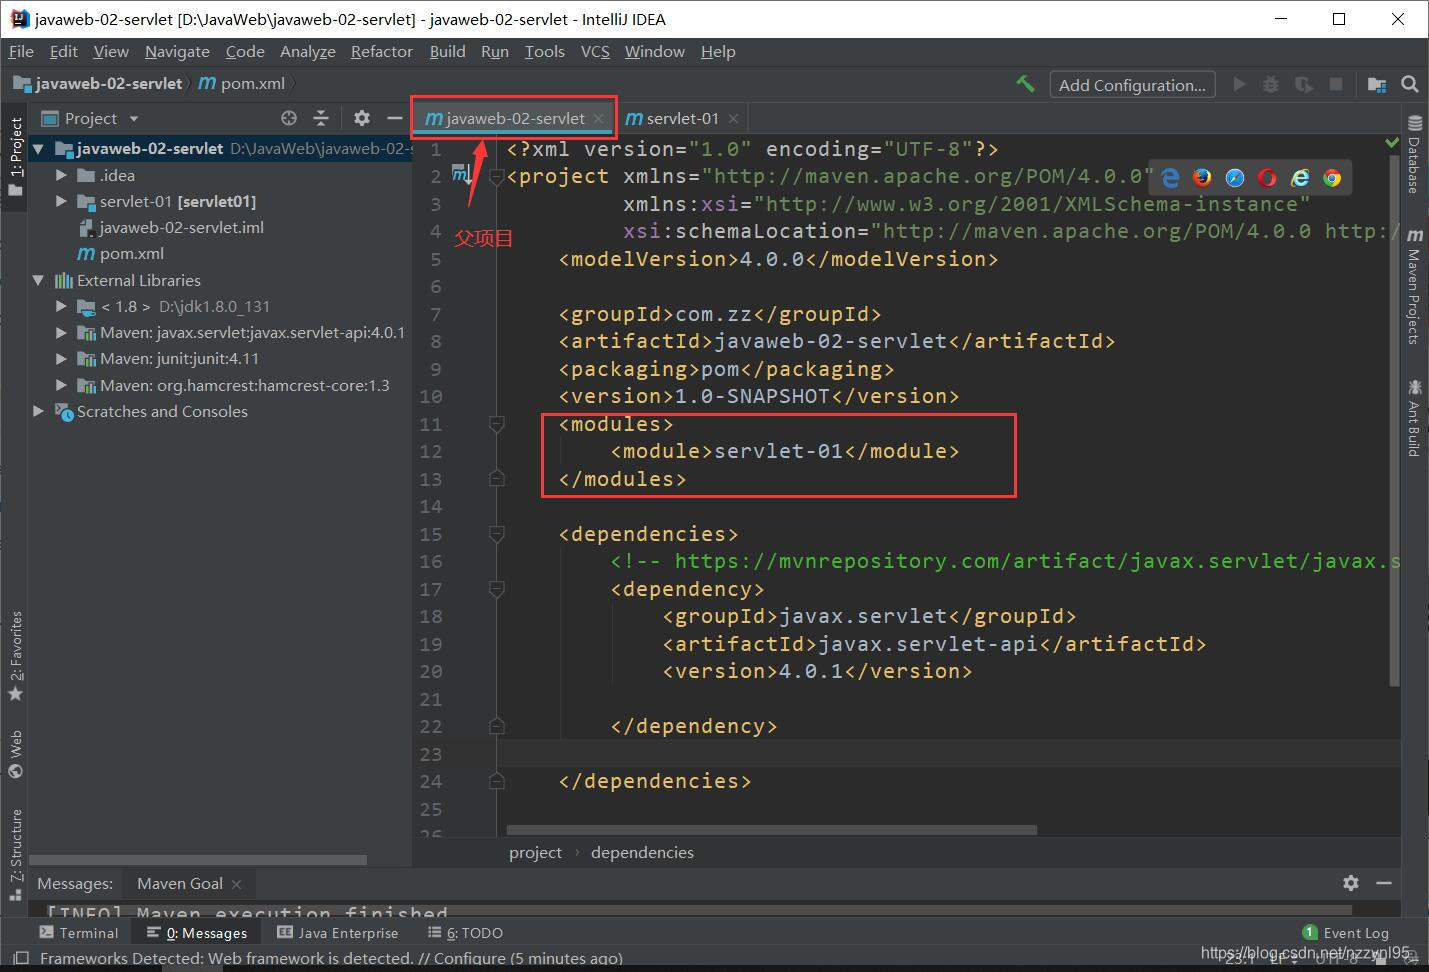The image size is (1429, 972).
Task: Toggle the 2: Favorites side tool window
Action: coord(15,656)
